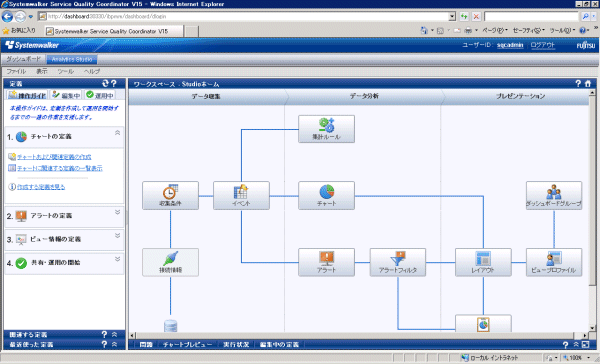Open the 集計ルール aggregation rule node
Image resolution: width=600 pixels, height=364 pixels.
point(326,129)
